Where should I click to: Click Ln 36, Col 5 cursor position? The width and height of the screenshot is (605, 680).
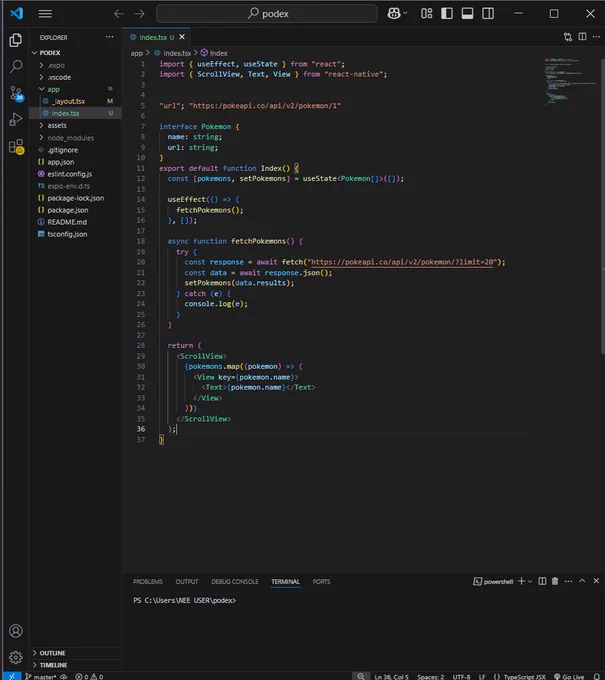(x=392, y=677)
